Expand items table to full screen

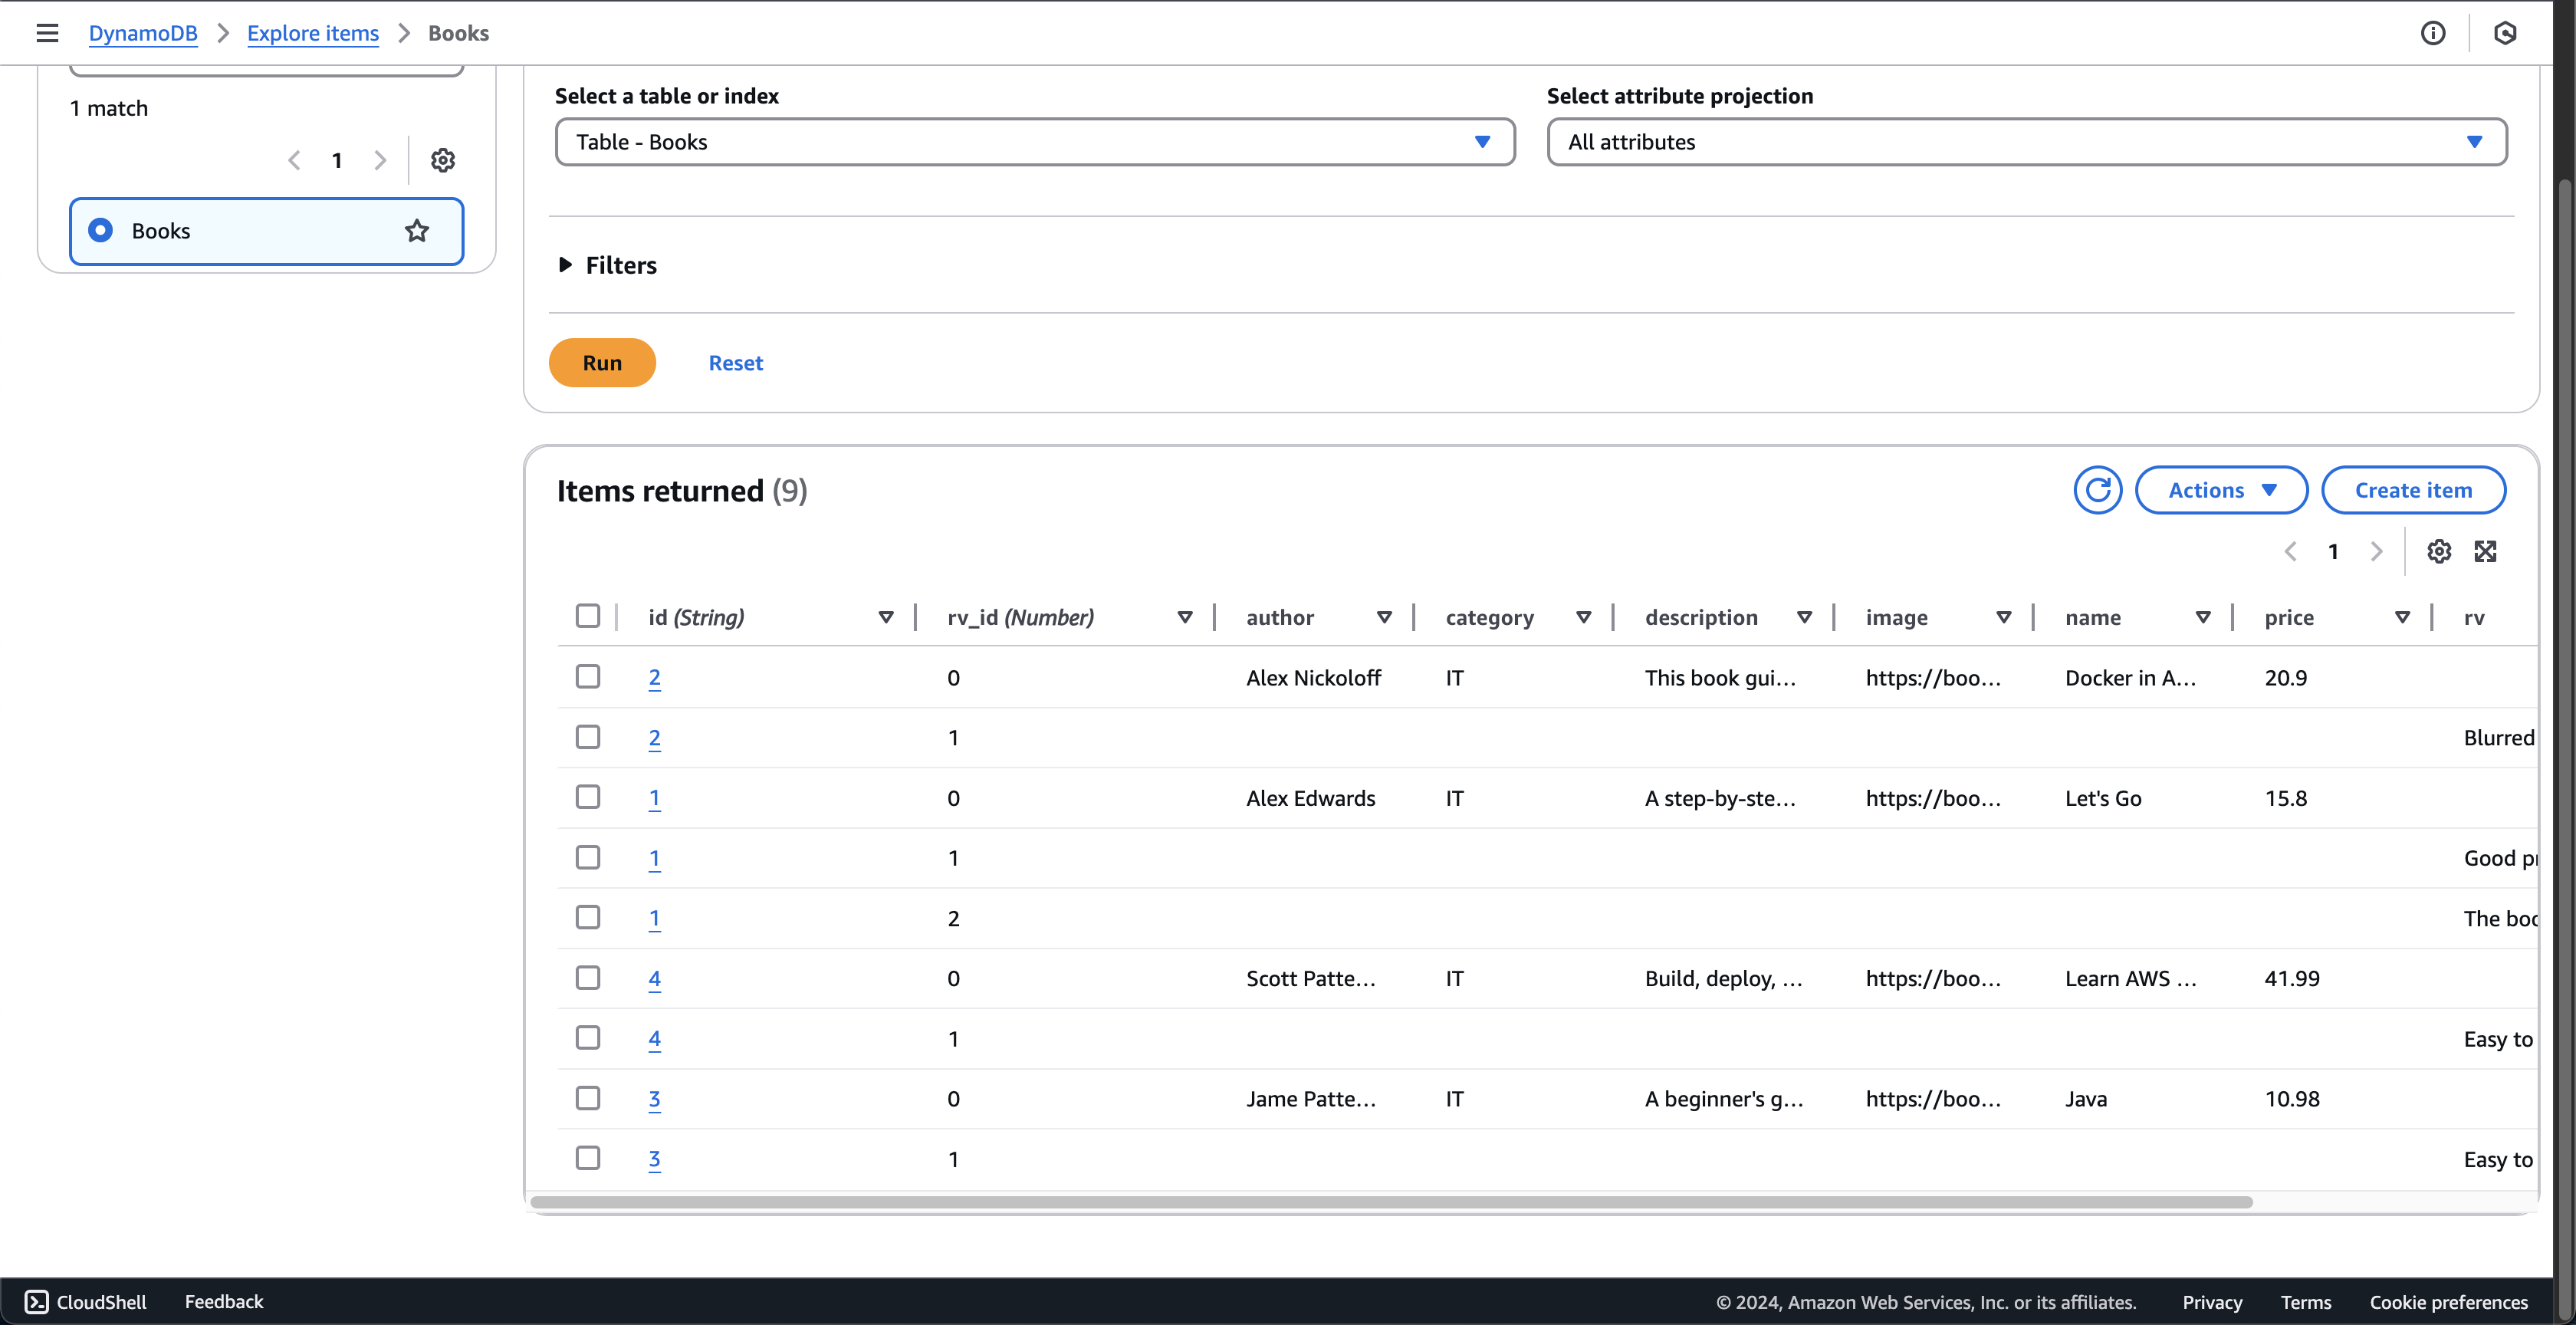click(x=2485, y=551)
